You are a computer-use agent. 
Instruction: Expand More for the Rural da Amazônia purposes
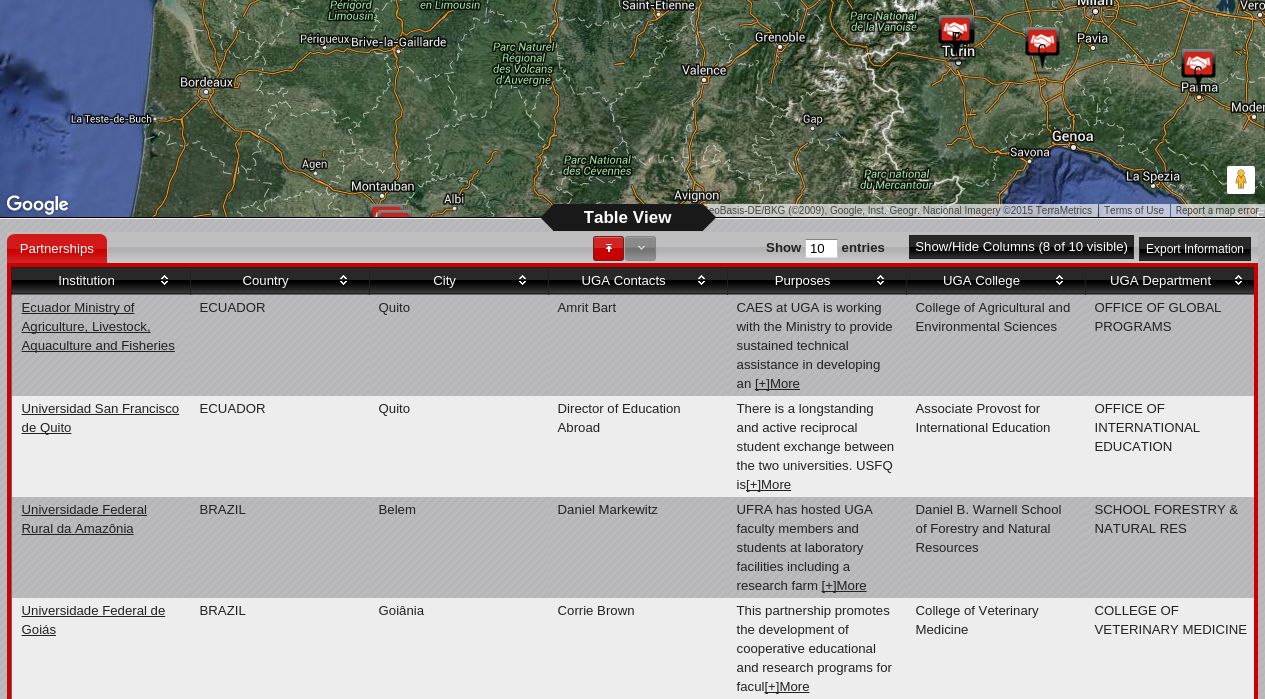[844, 586]
